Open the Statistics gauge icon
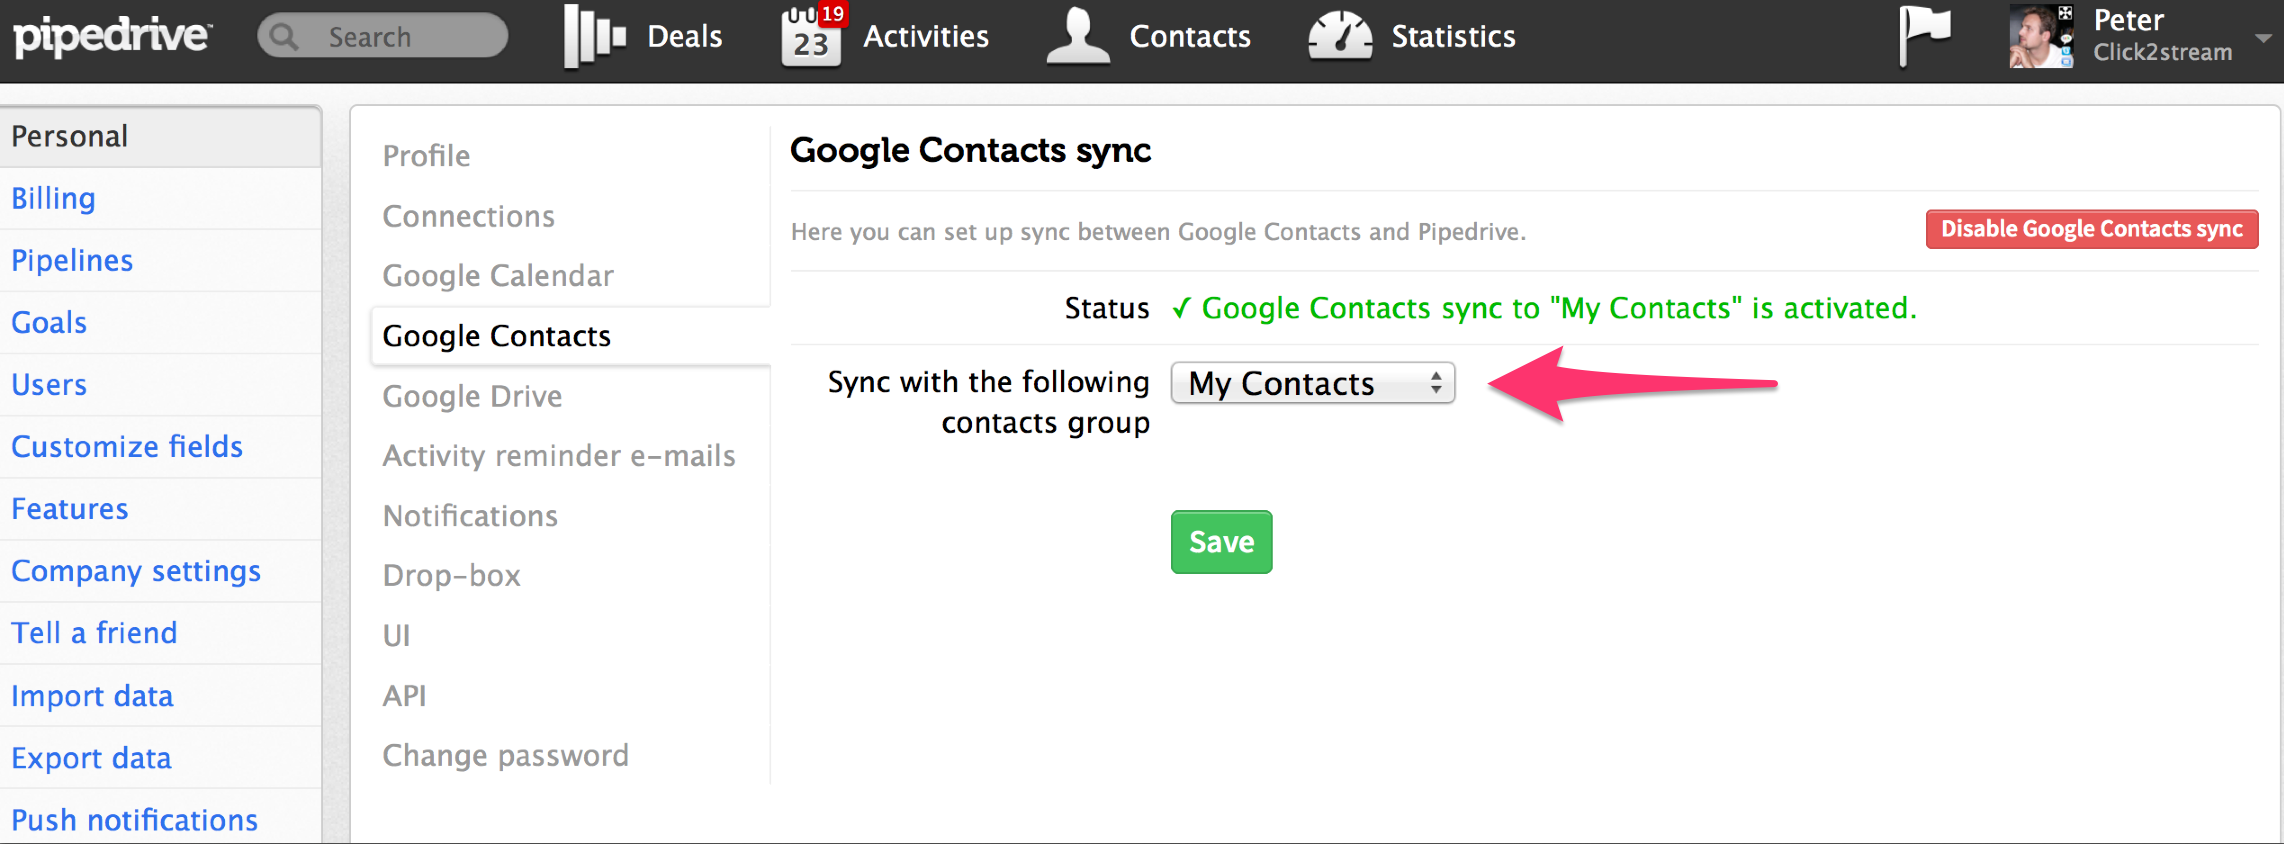Screen dimensions: 2284x844 tap(1340, 37)
